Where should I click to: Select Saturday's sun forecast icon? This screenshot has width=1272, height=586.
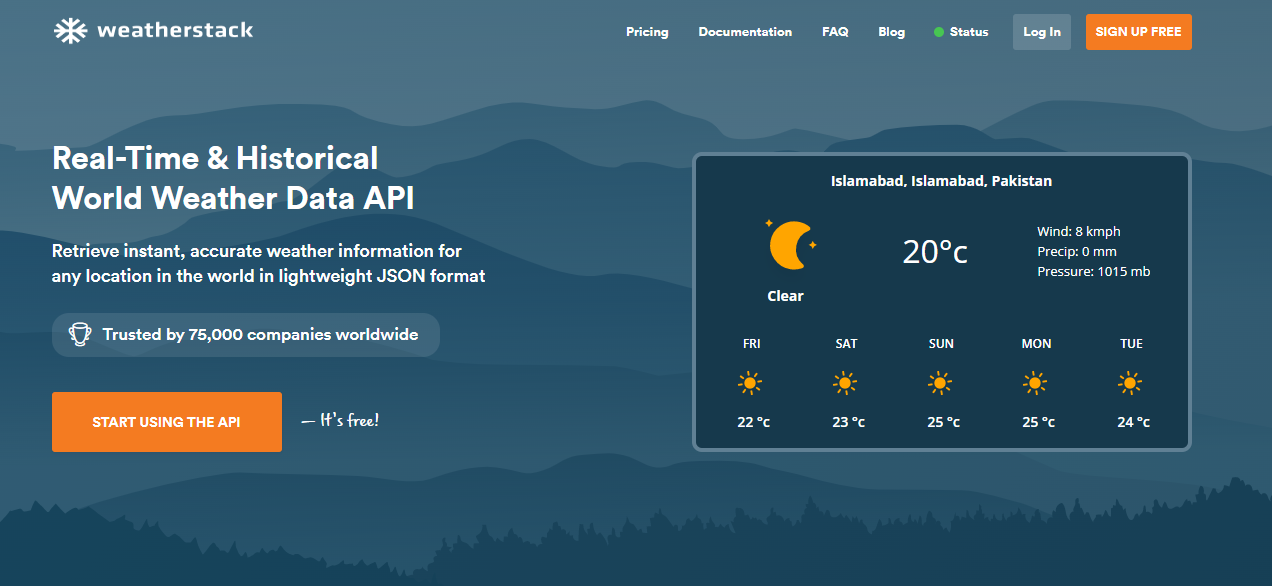pos(845,382)
